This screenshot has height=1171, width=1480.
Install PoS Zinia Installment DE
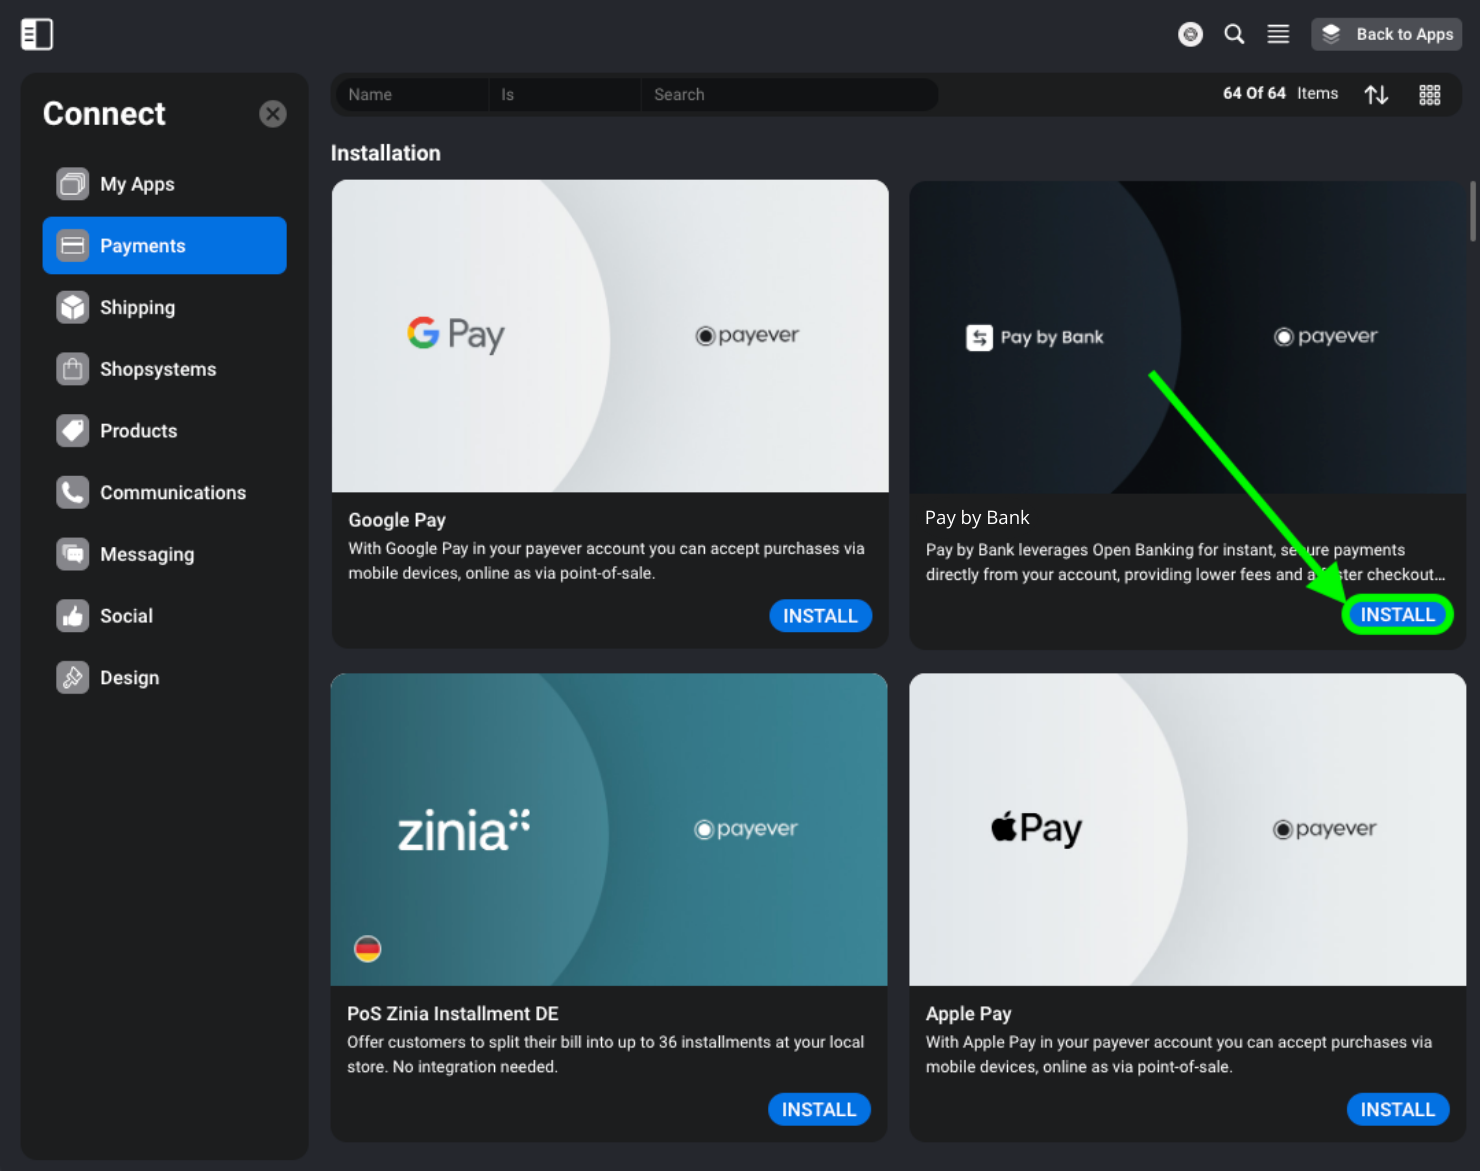pyautogui.click(x=819, y=1109)
